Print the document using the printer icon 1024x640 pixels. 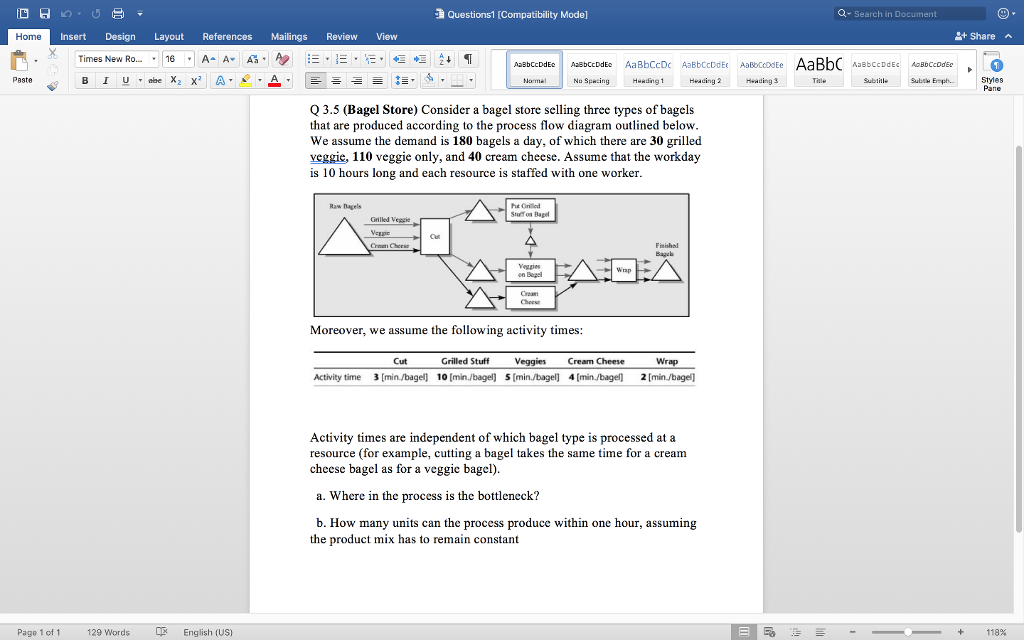(118, 14)
